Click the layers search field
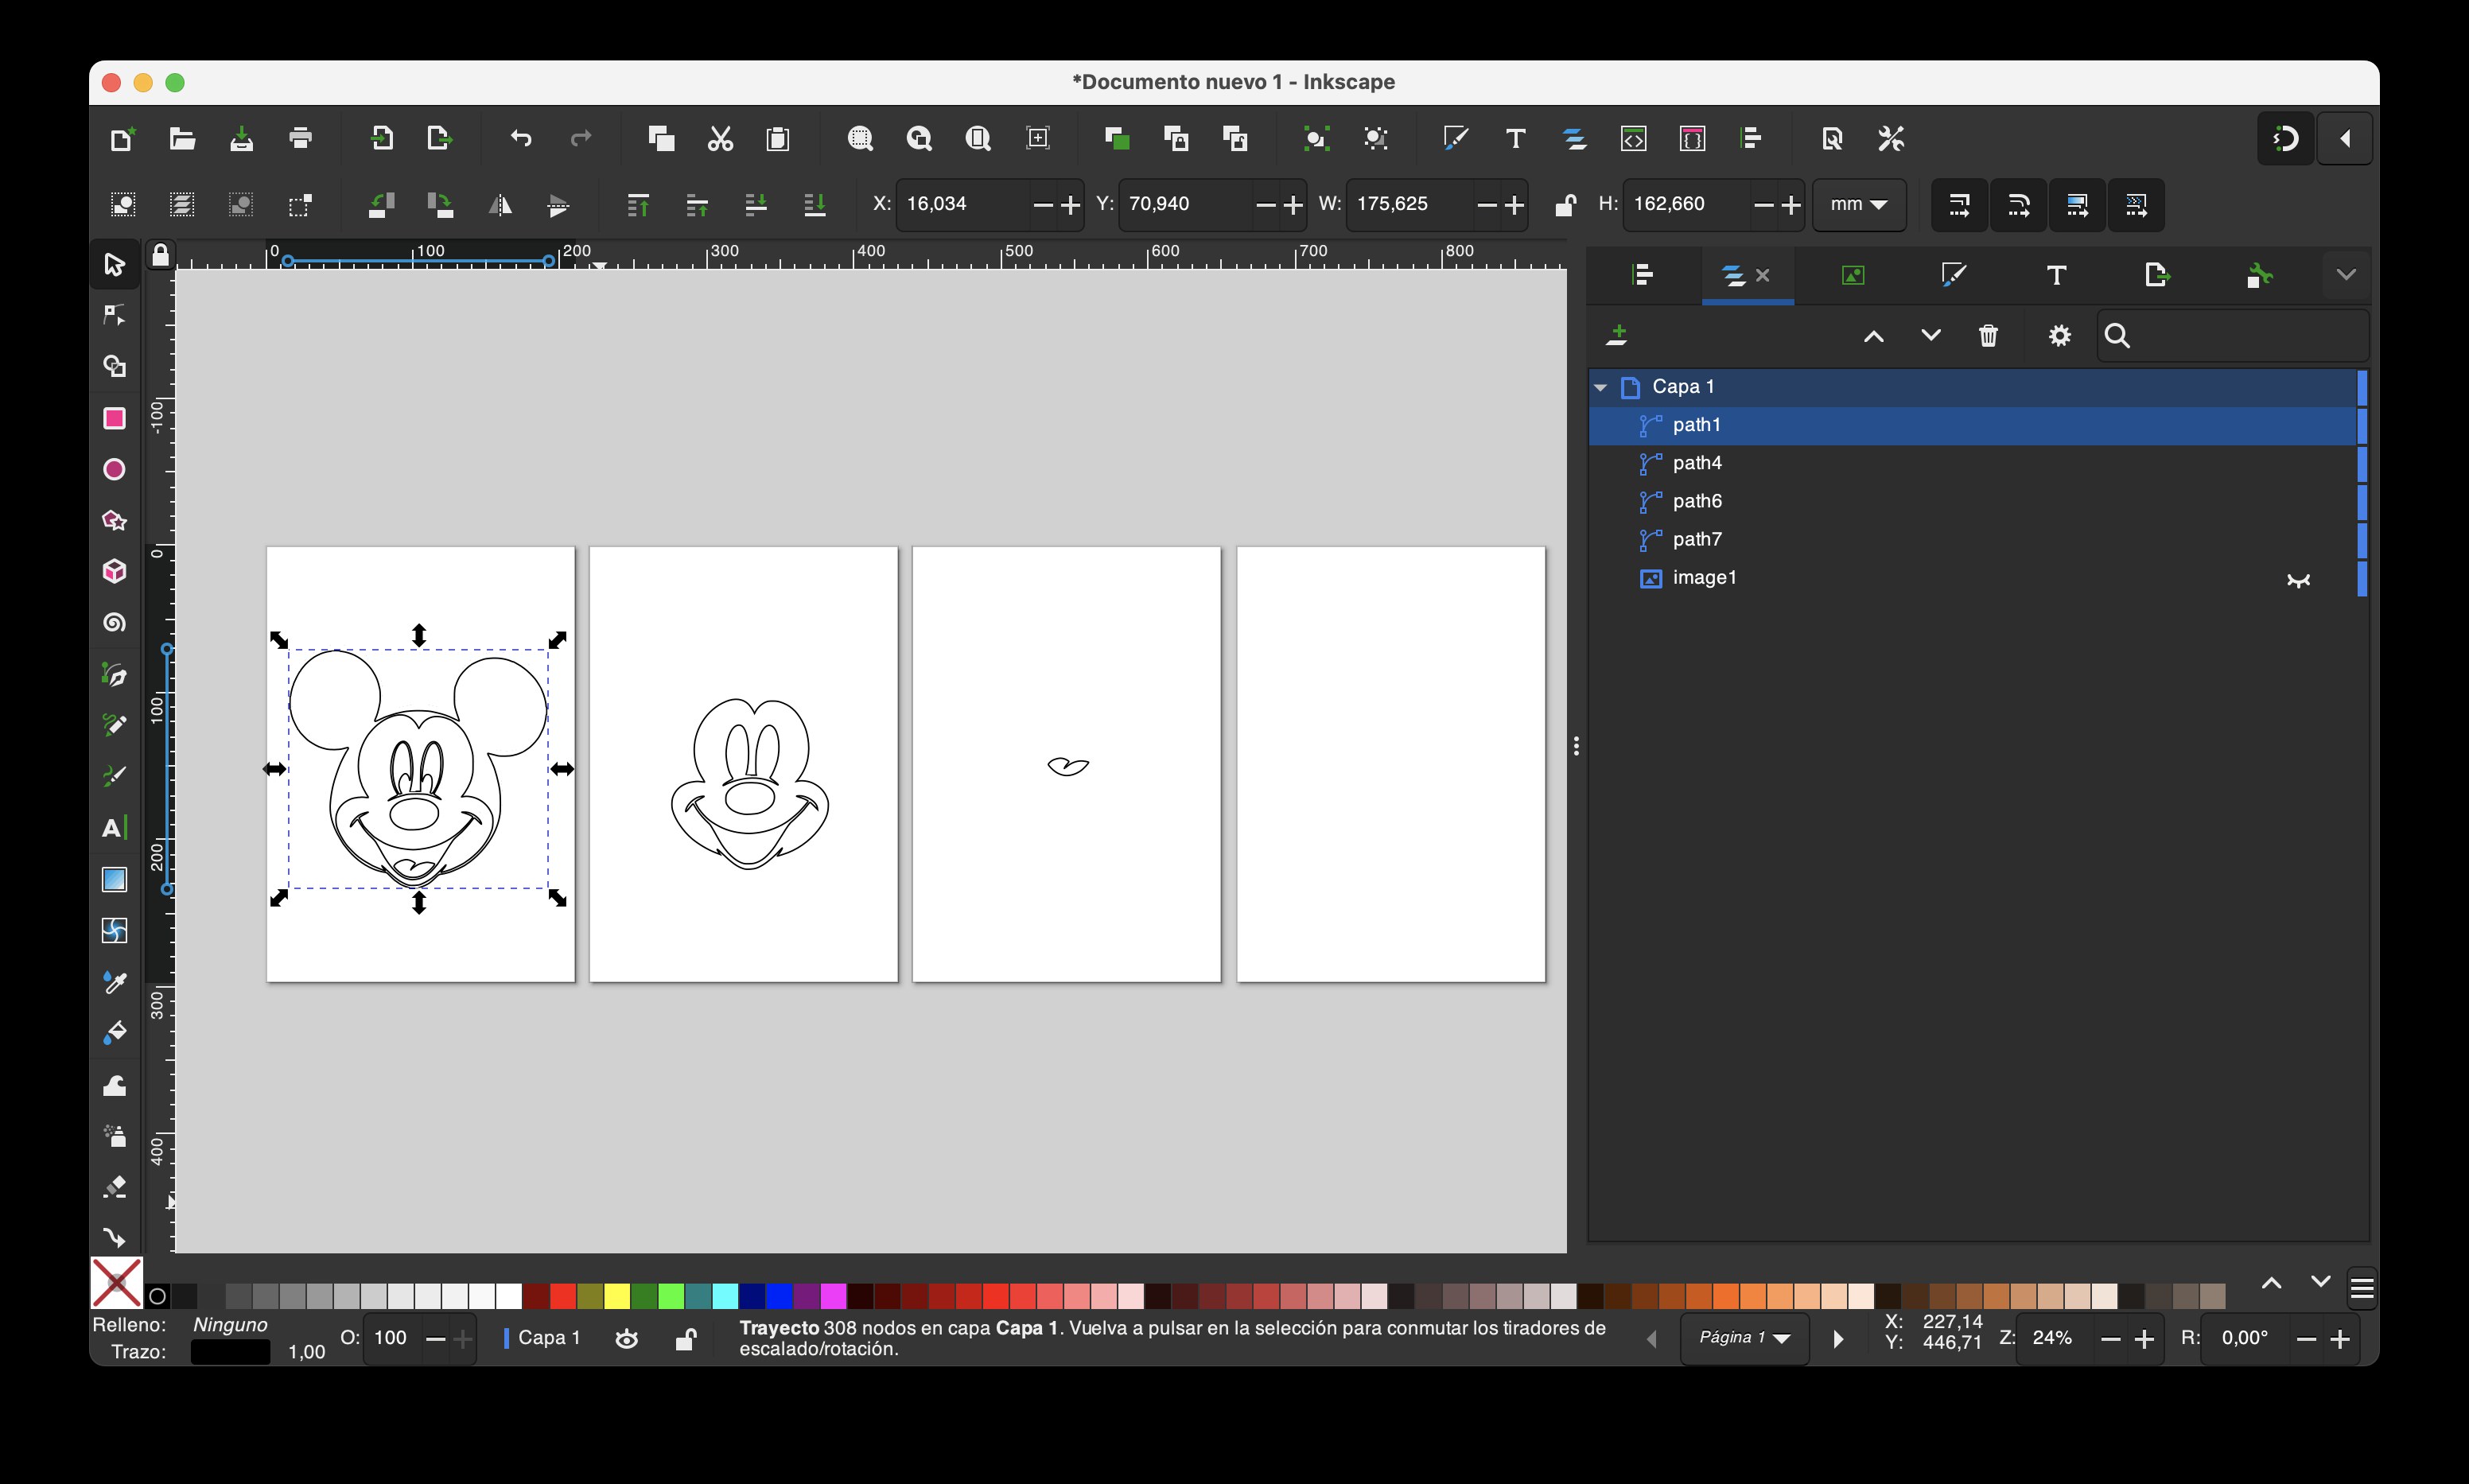 point(2232,336)
